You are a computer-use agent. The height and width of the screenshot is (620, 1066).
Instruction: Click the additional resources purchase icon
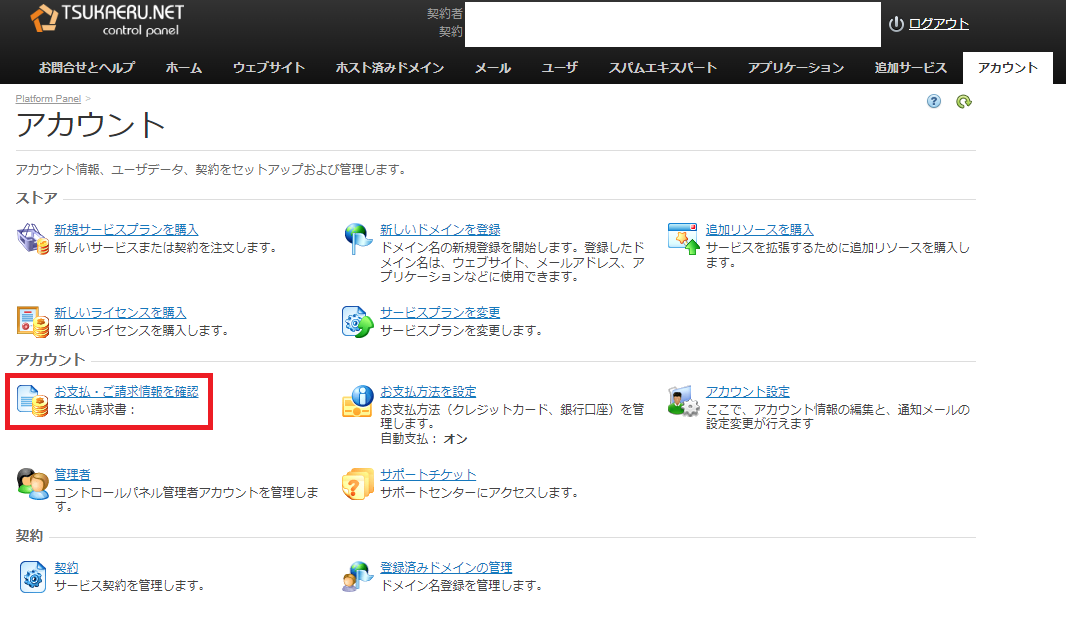[683, 239]
